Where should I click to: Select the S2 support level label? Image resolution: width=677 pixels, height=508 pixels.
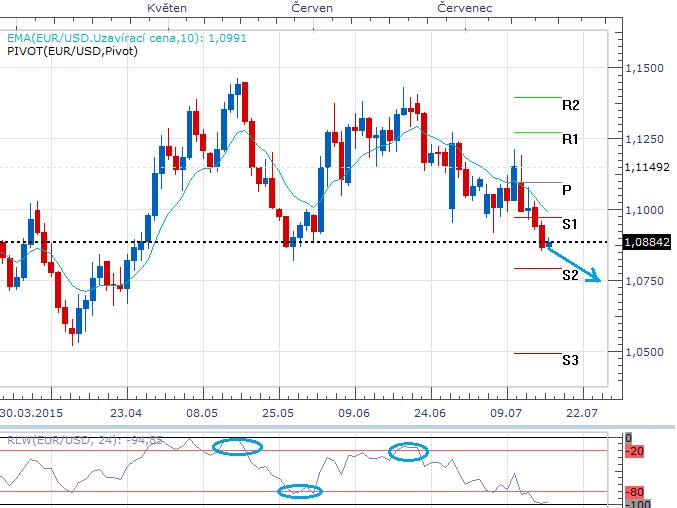click(x=570, y=275)
